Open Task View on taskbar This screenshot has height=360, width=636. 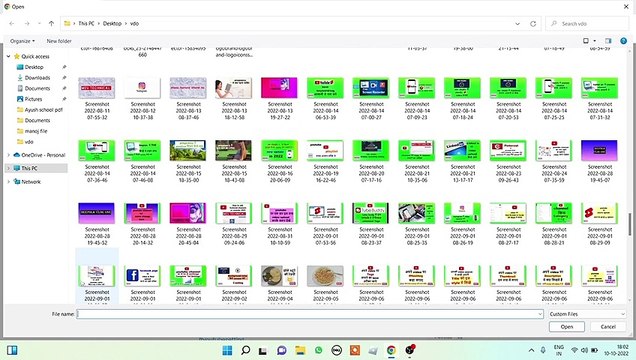[263, 350]
